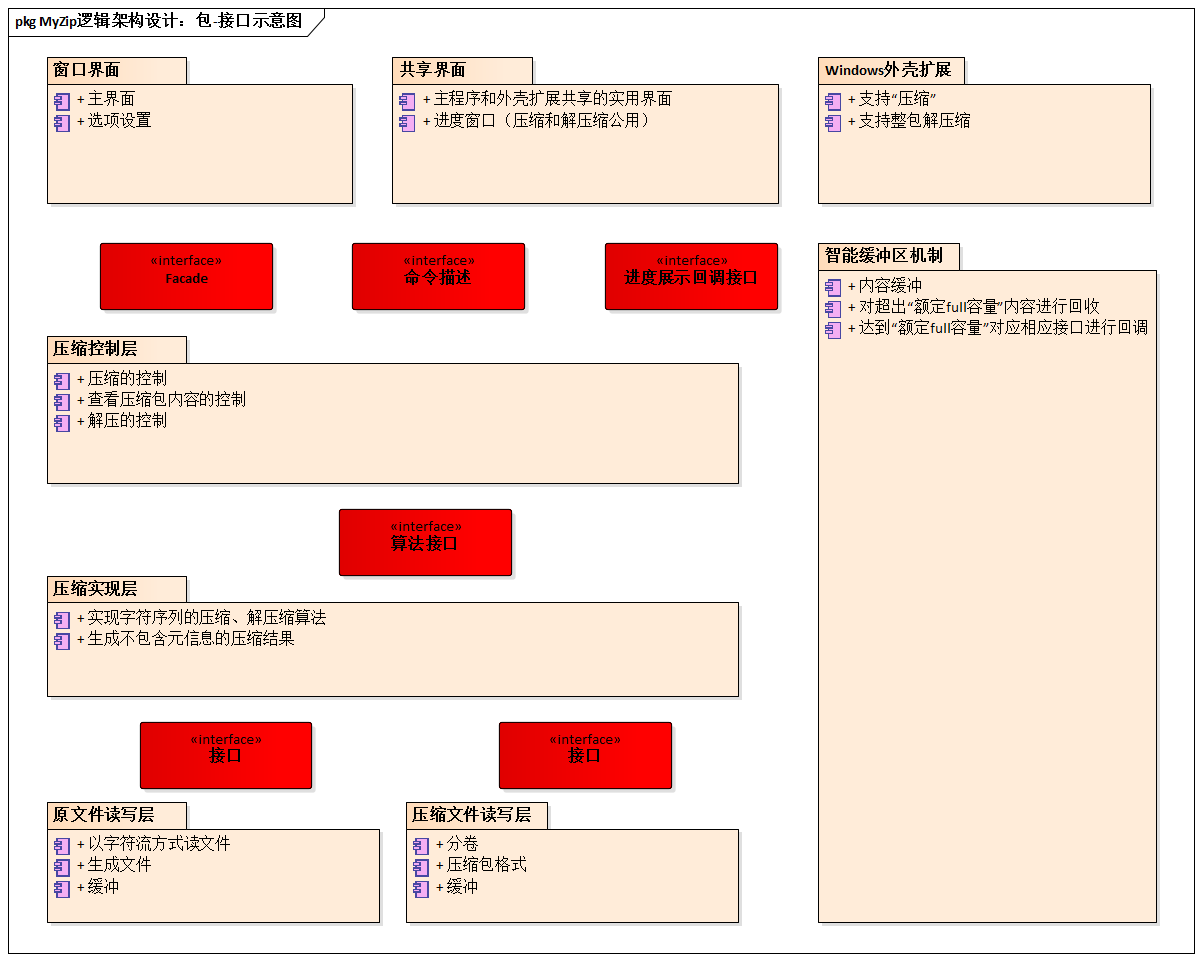
Task: Select the 压缩文件读写层 package name tab
Action: tap(477, 815)
